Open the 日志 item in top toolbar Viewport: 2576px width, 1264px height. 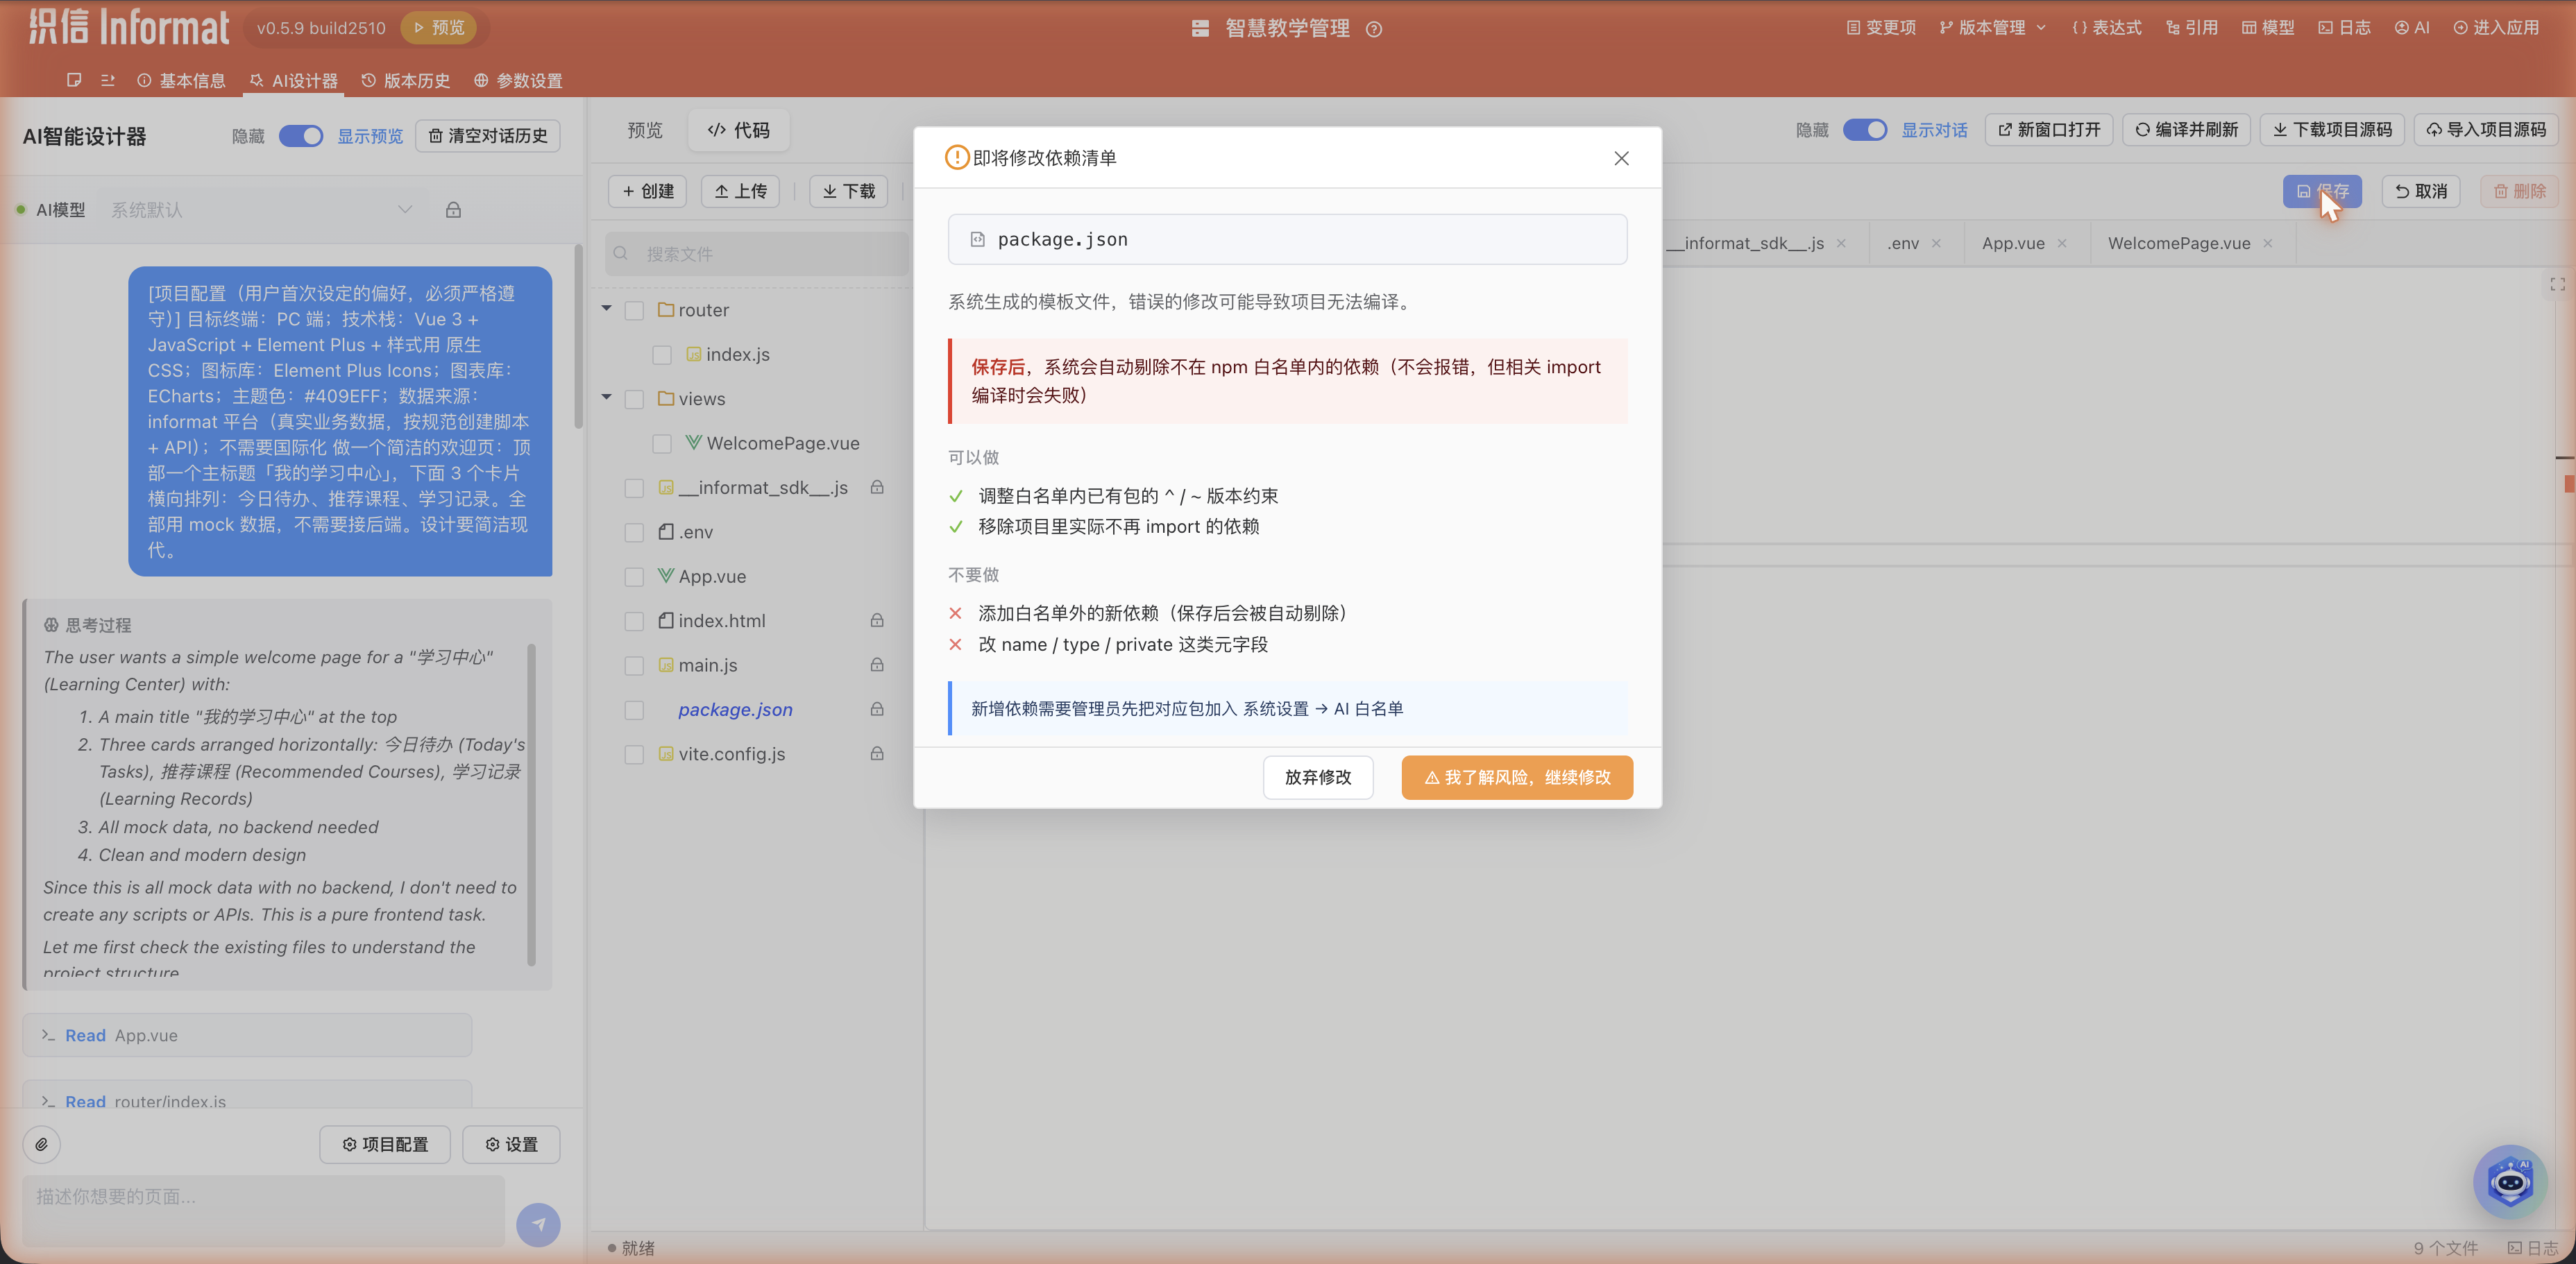pos(2344,28)
